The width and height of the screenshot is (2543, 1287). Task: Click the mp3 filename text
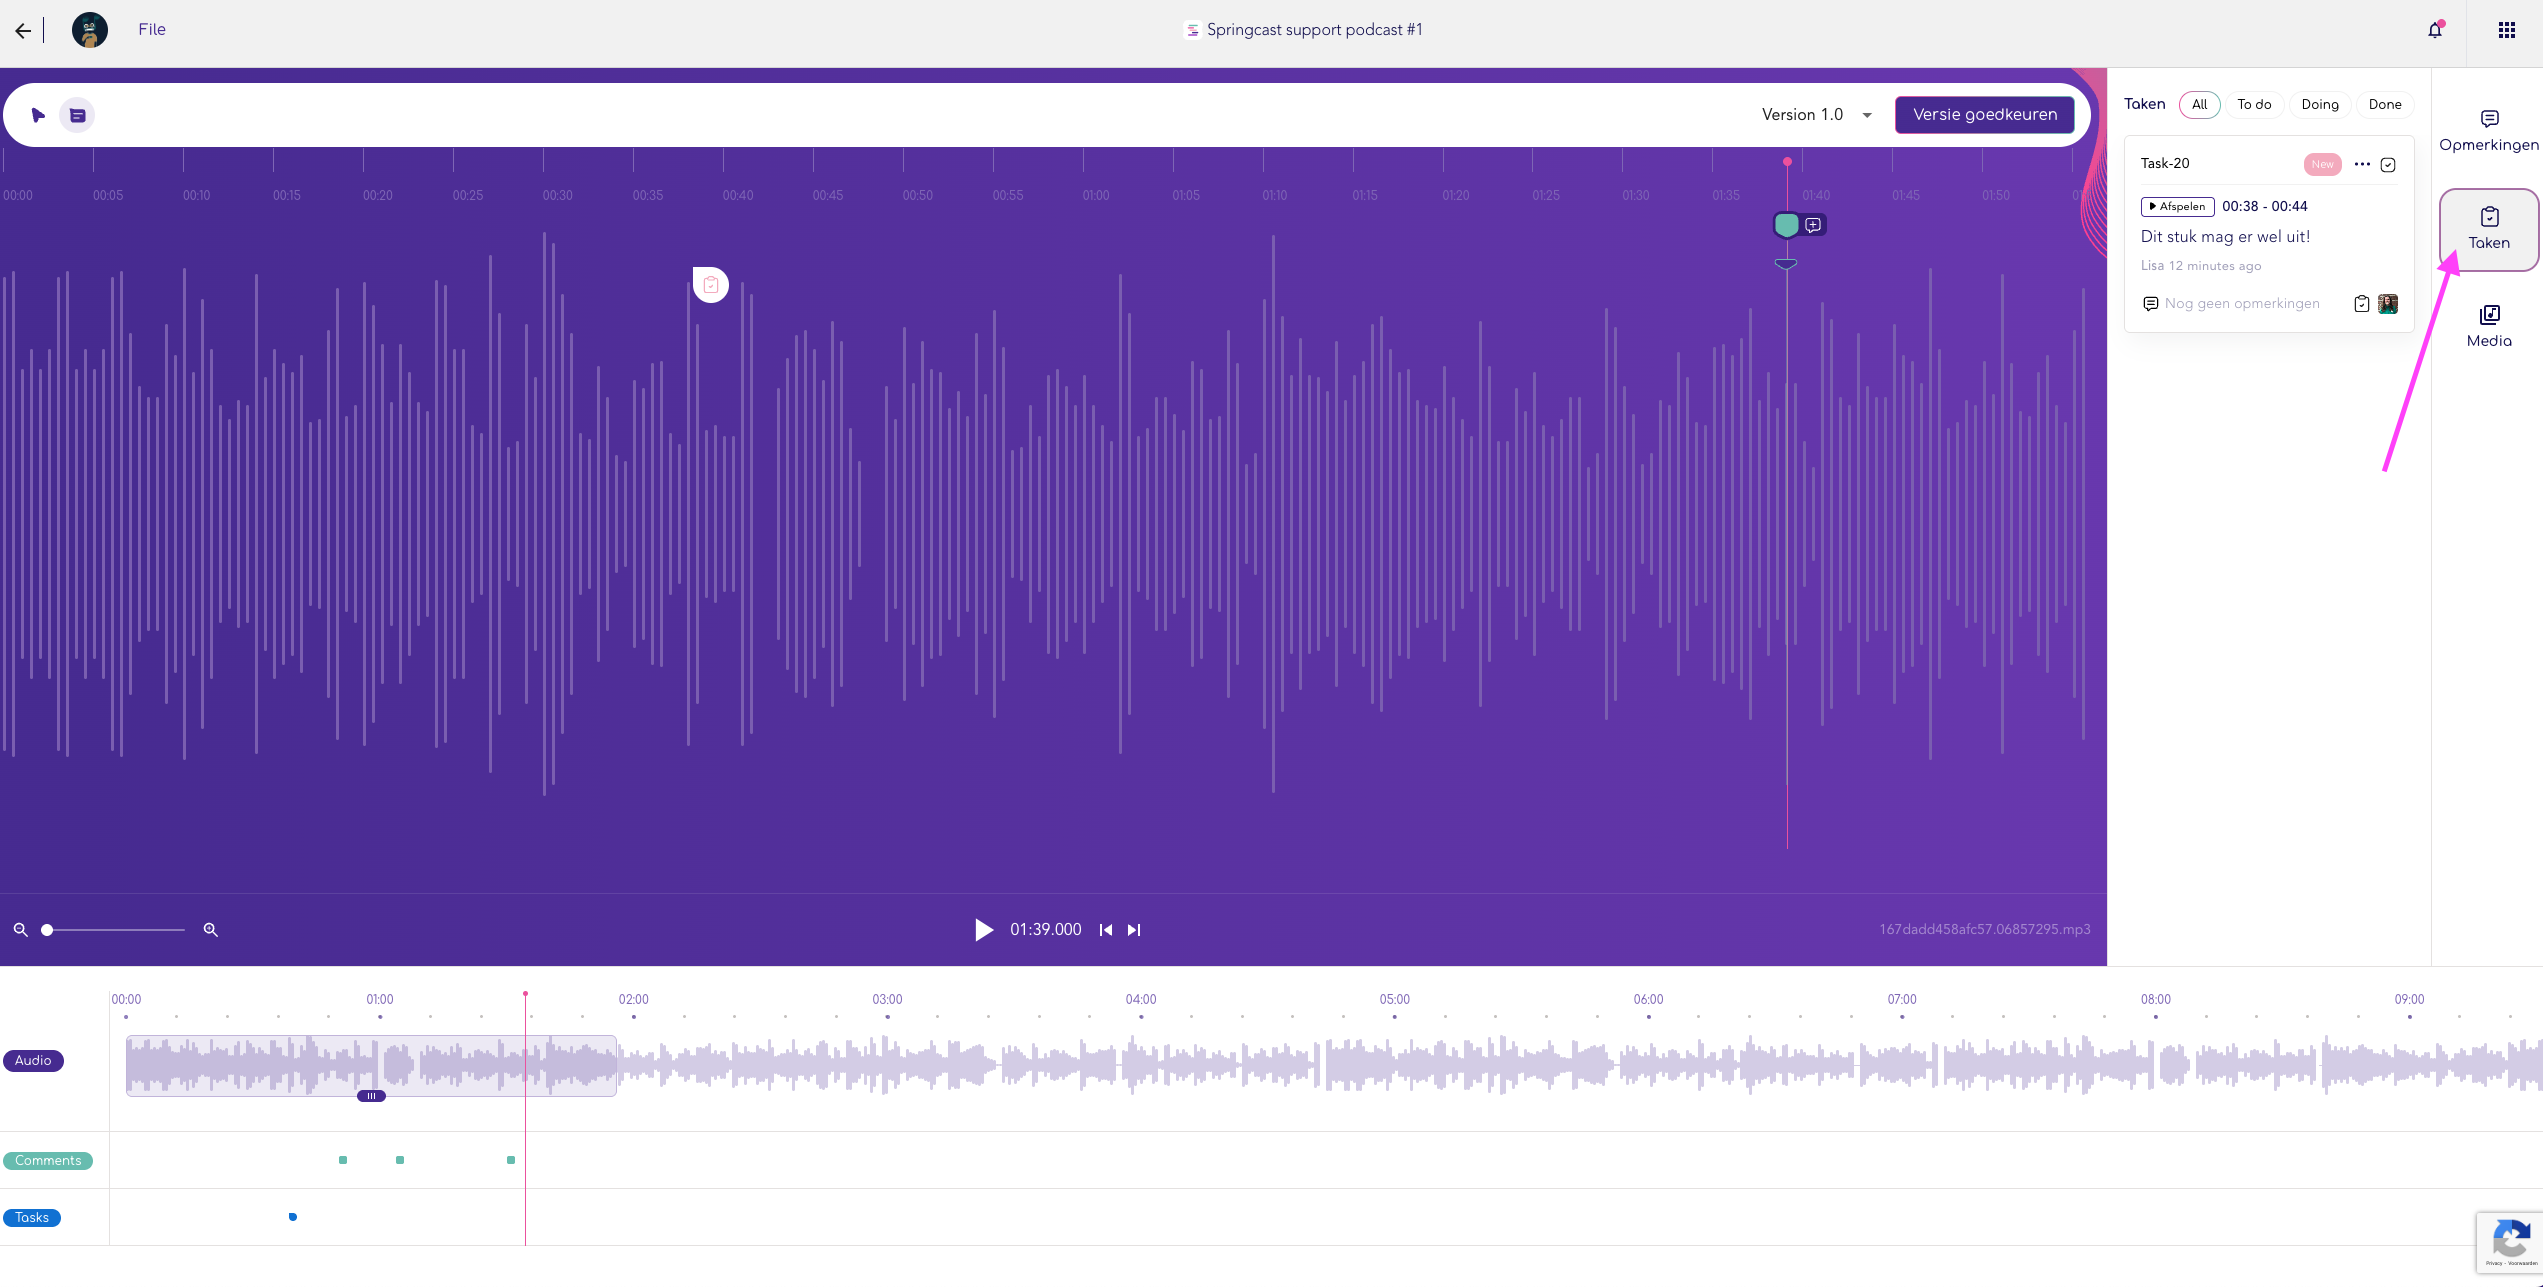pyautogui.click(x=1984, y=930)
